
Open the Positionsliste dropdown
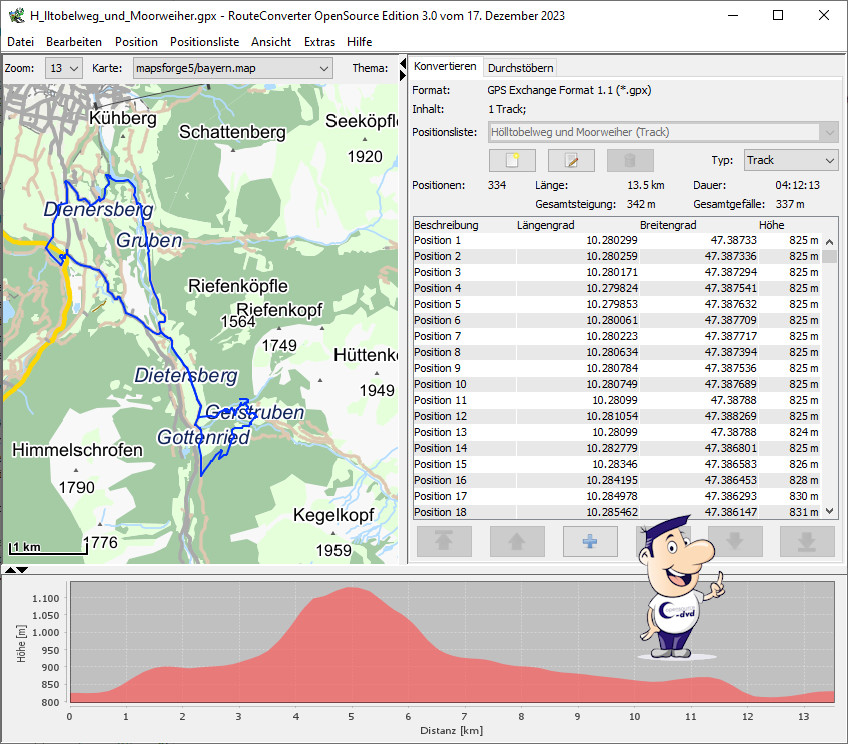pos(663,132)
